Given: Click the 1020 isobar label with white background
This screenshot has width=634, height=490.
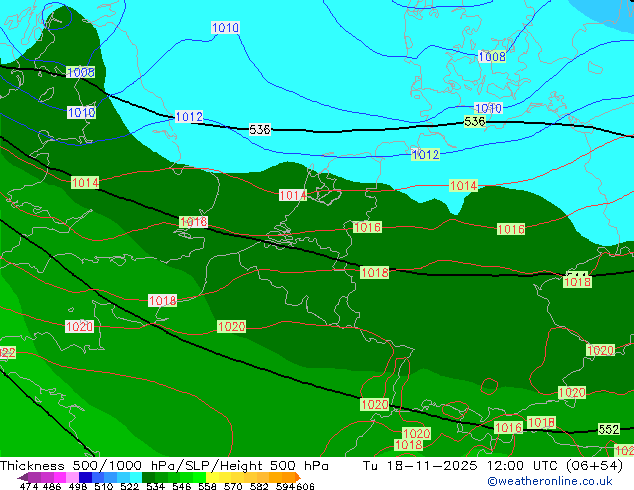Looking at the screenshot, I should pyautogui.click(x=79, y=326).
